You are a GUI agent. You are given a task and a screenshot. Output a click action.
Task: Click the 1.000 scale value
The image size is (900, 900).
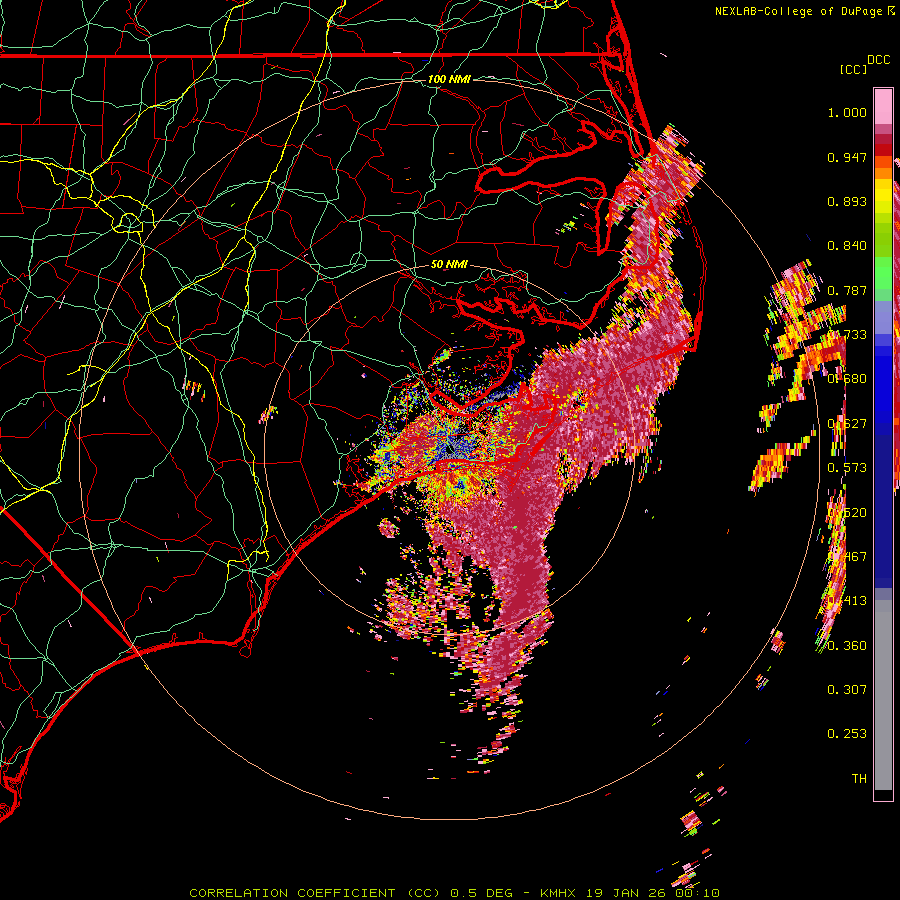847,112
